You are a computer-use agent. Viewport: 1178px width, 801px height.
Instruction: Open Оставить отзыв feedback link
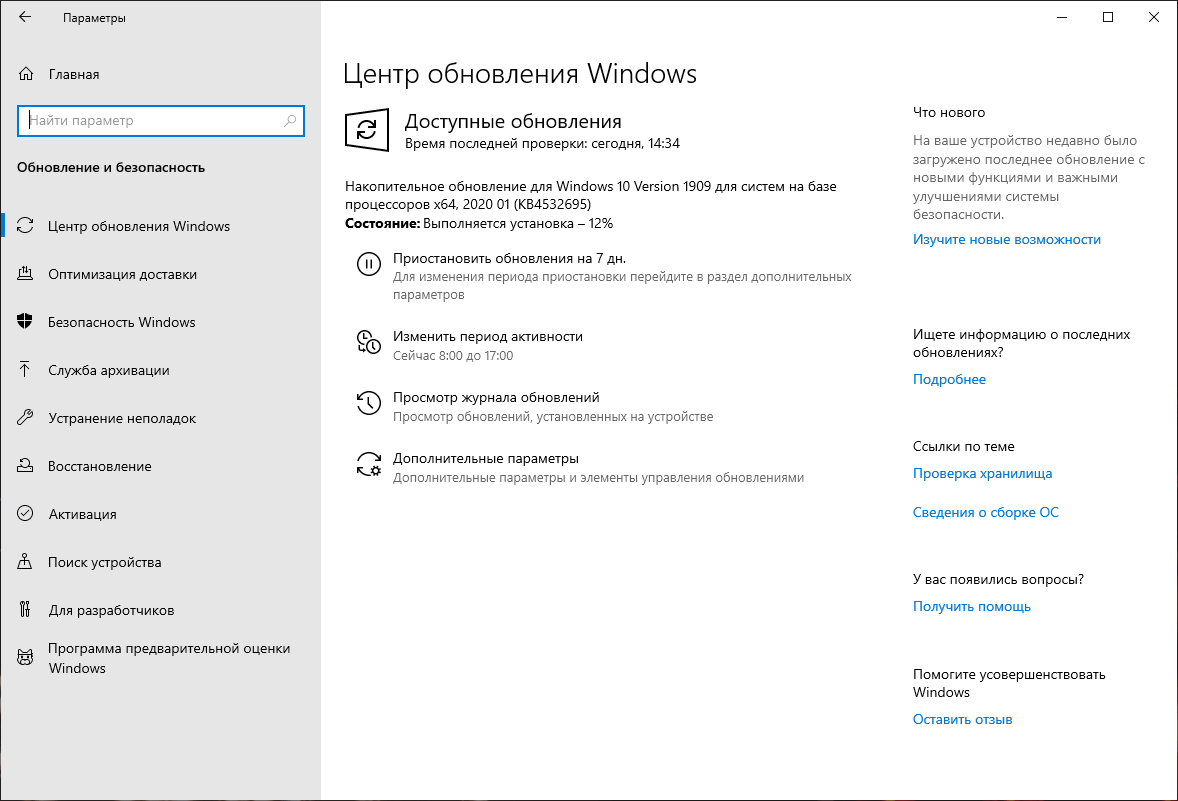[x=962, y=719]
